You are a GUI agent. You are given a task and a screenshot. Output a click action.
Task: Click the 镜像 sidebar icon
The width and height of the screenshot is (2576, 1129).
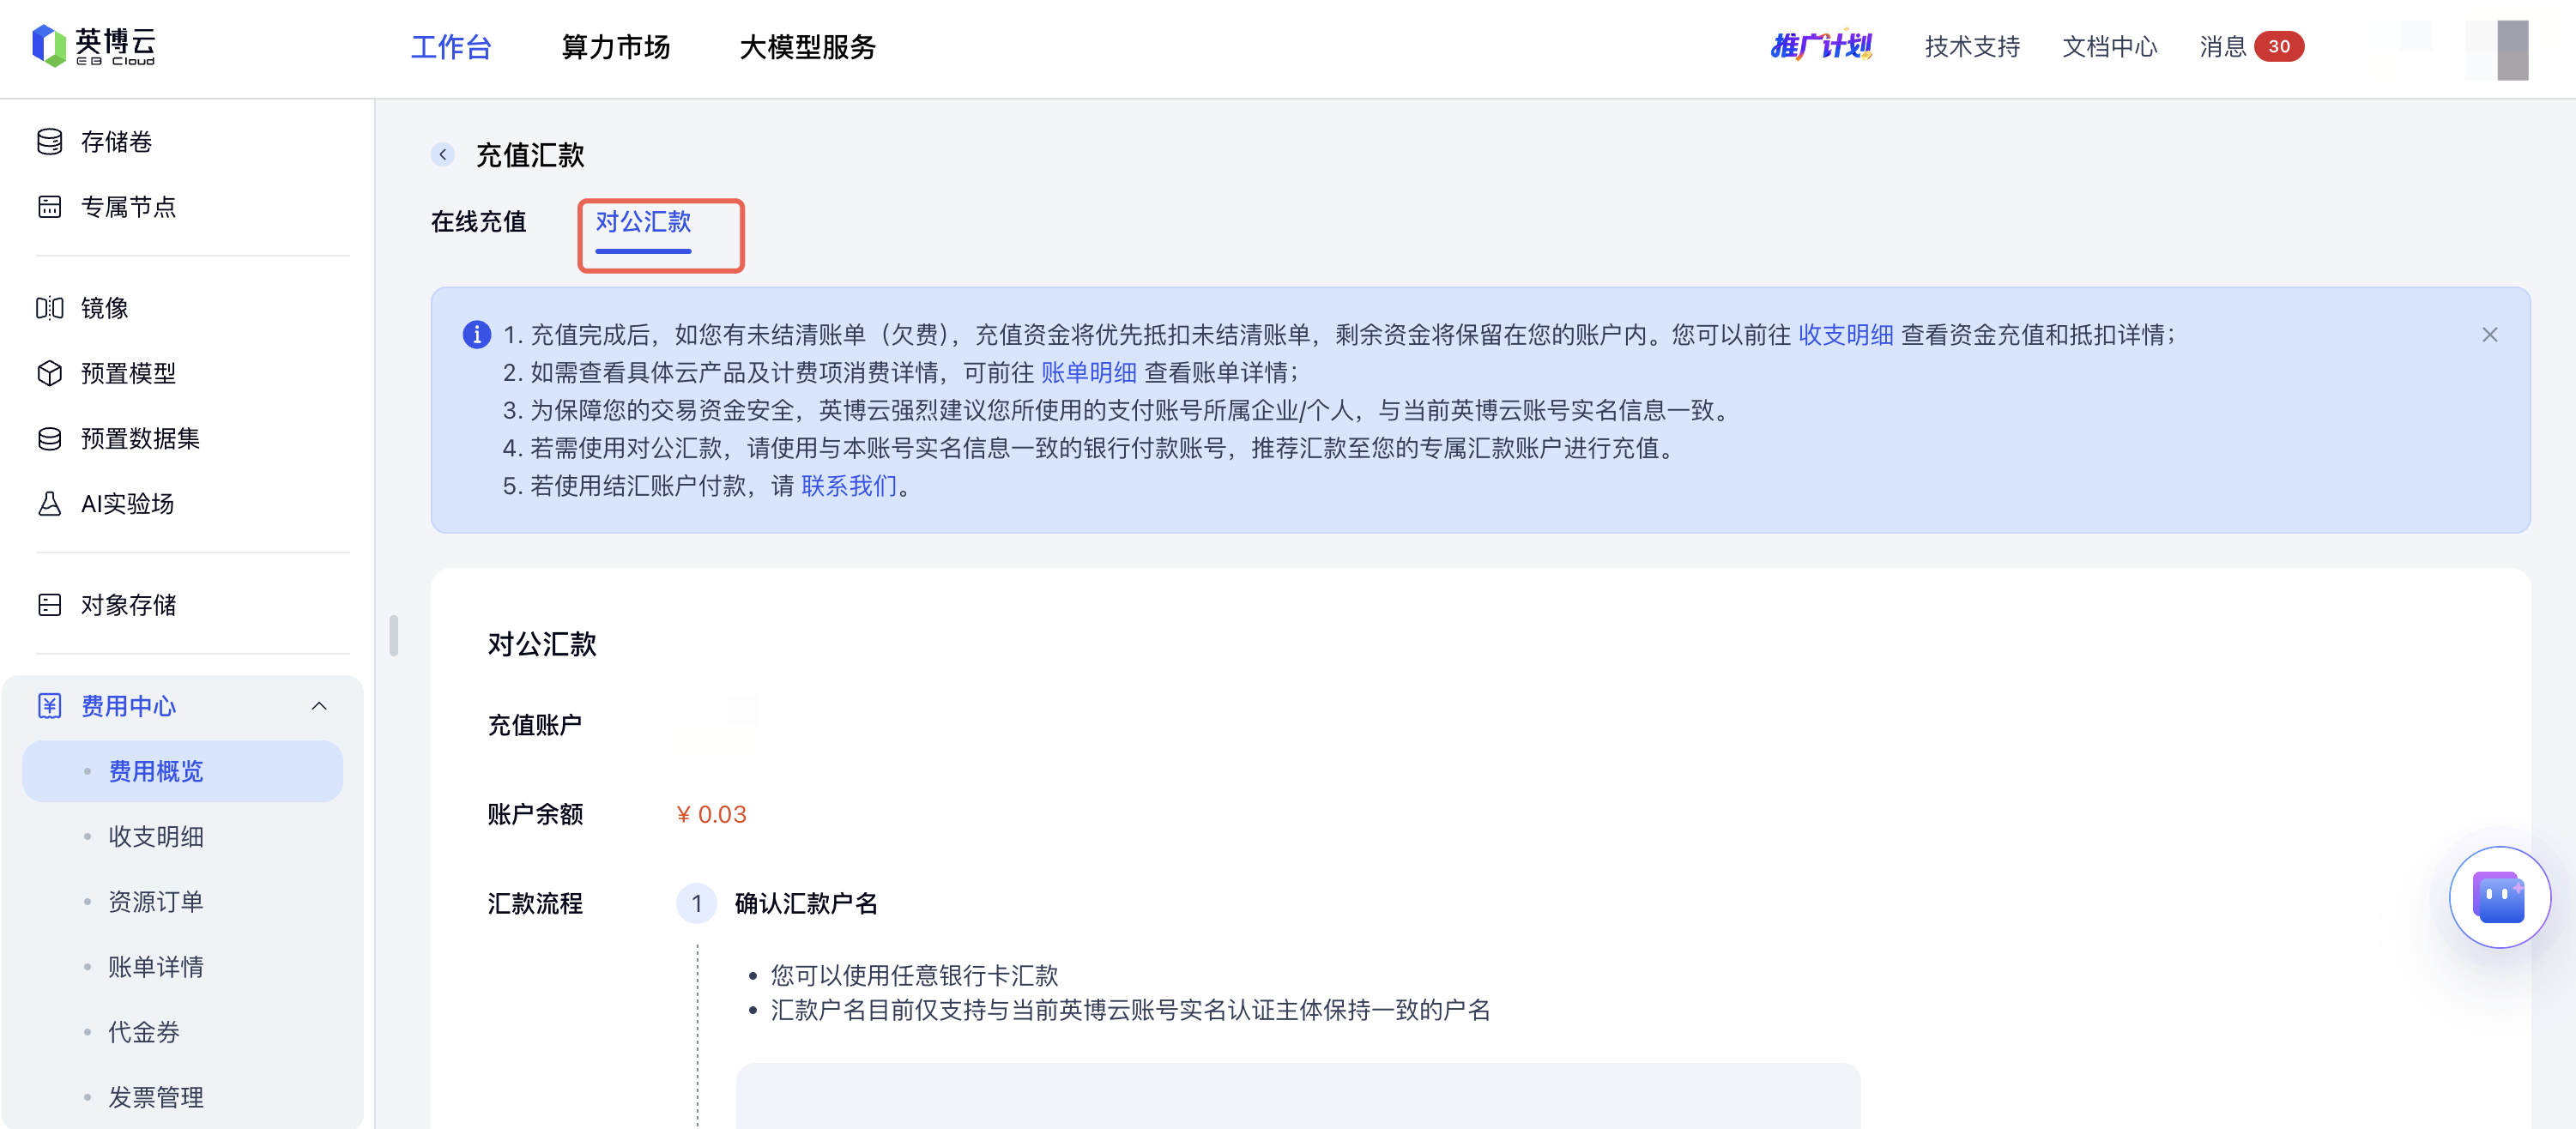point(50,308)
